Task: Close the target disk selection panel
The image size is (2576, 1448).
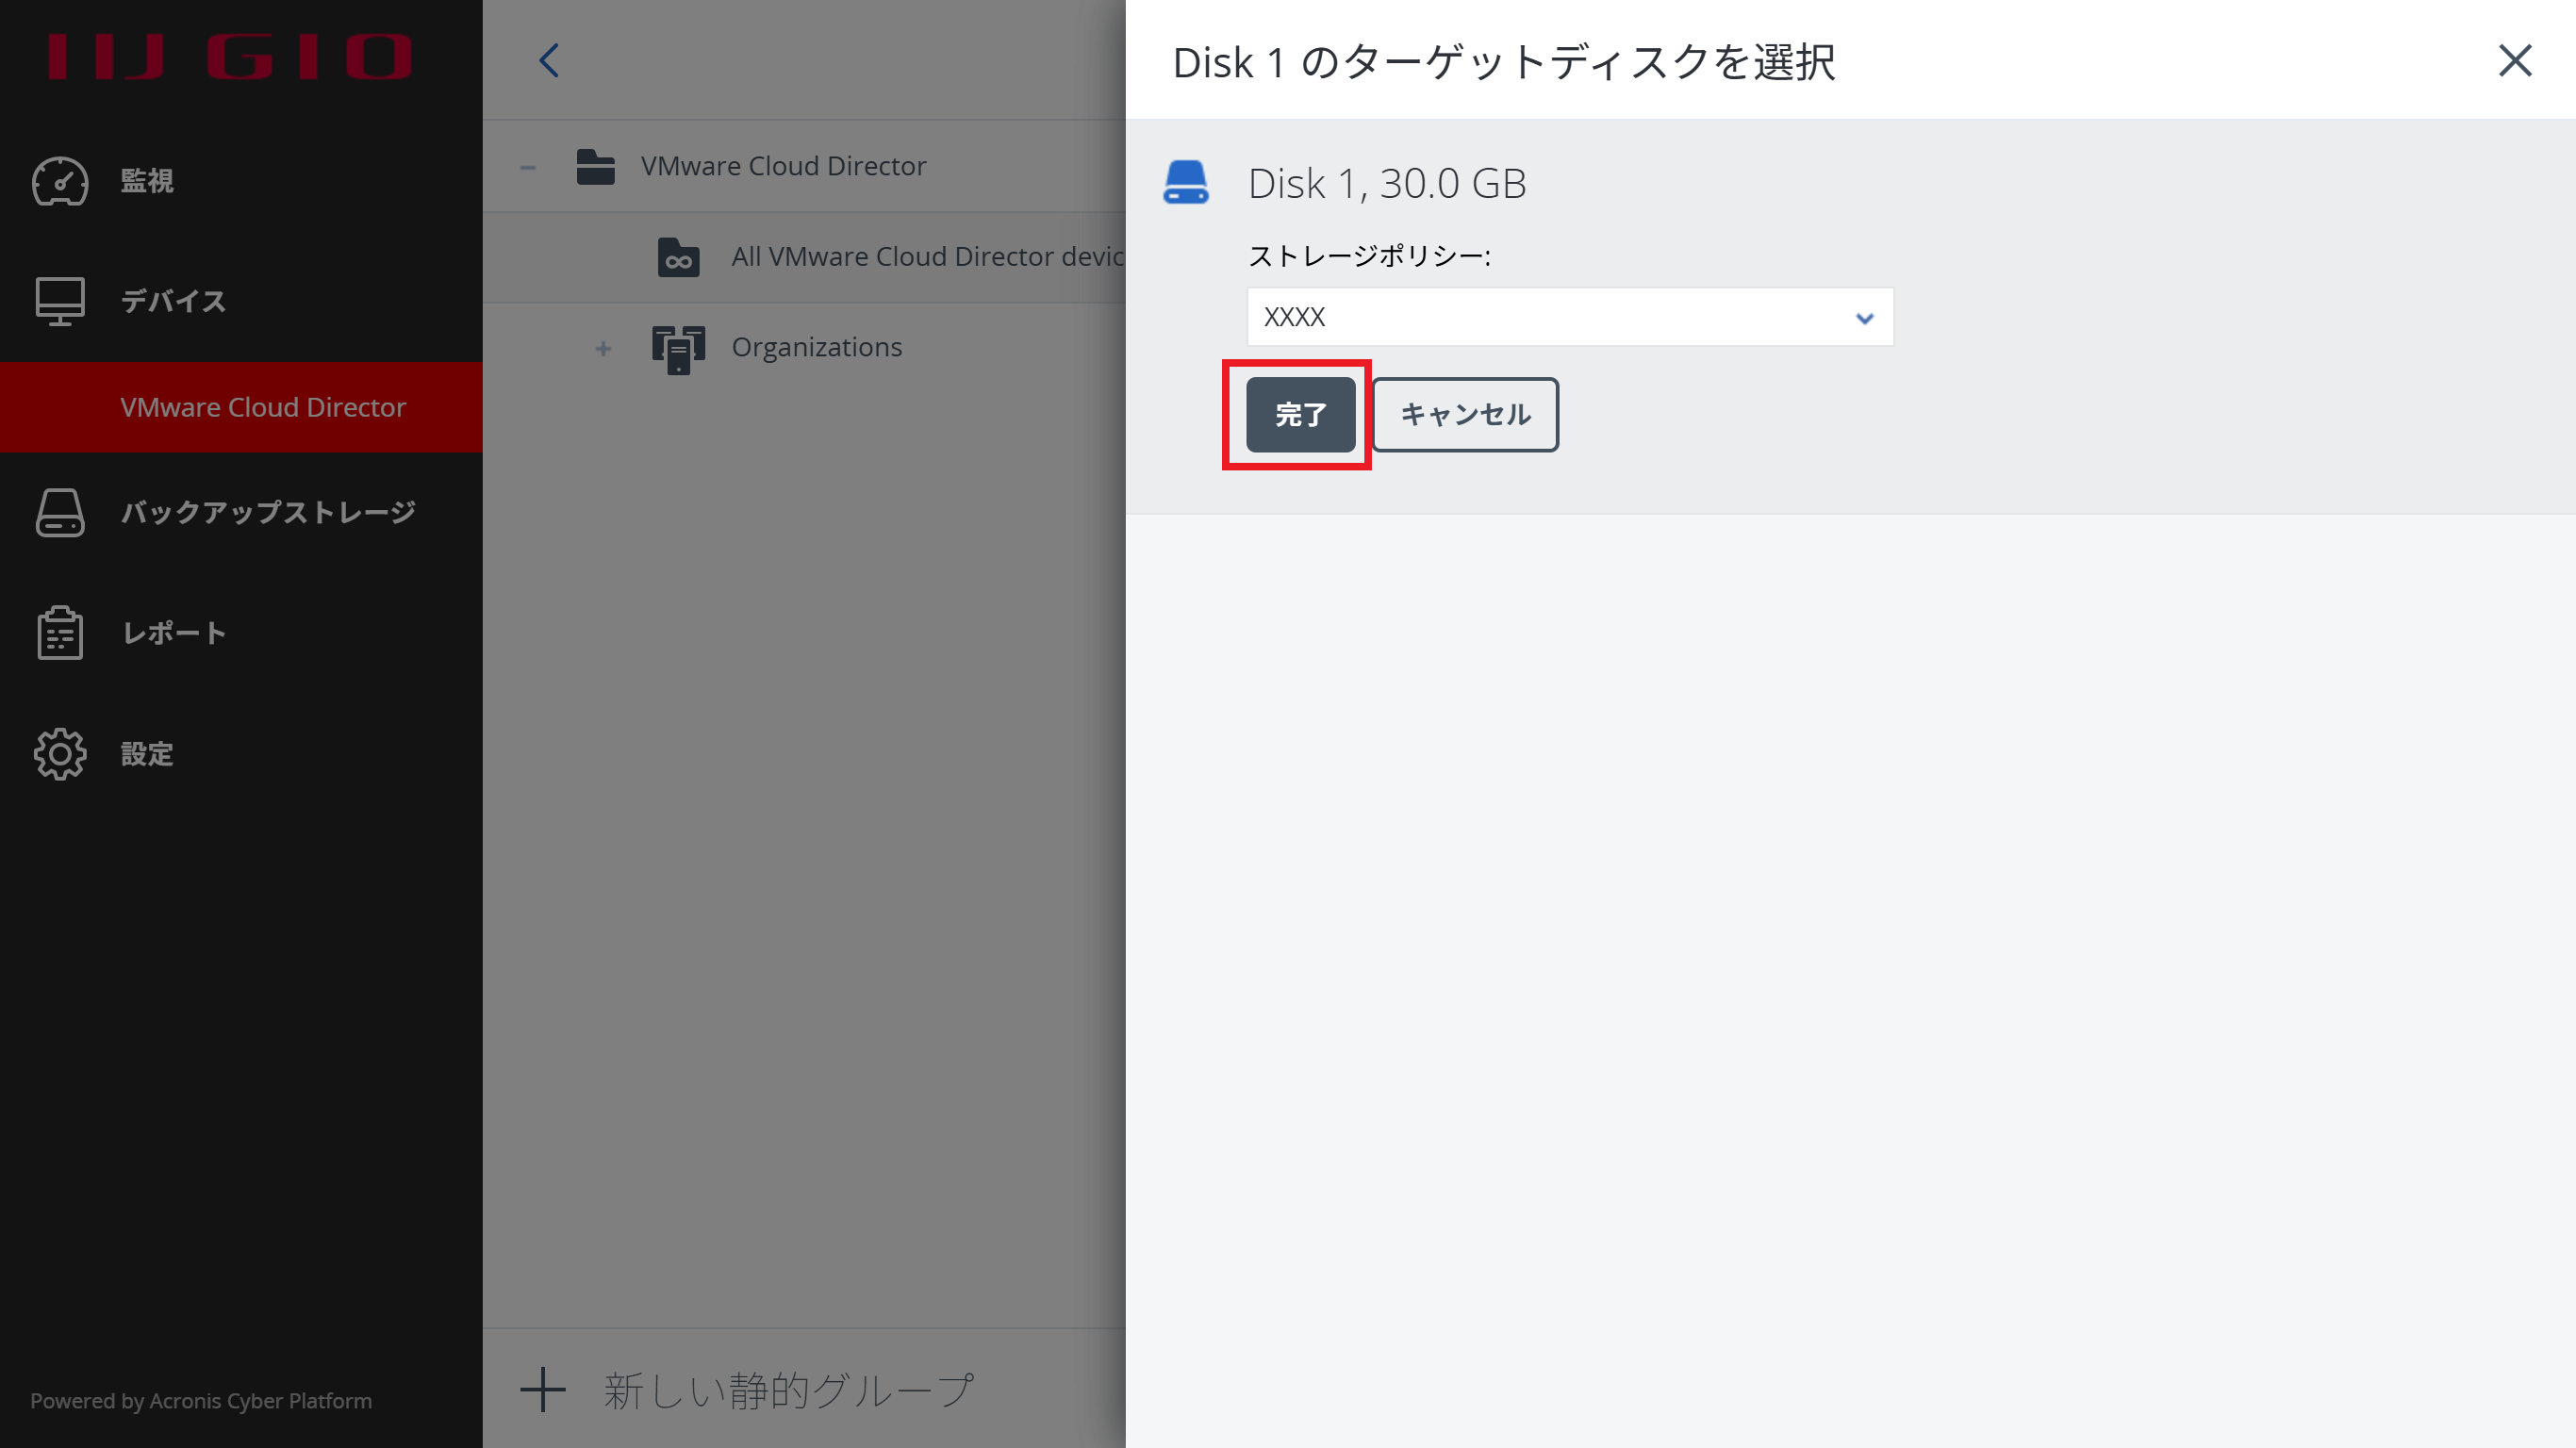Action: [2514, 60]
